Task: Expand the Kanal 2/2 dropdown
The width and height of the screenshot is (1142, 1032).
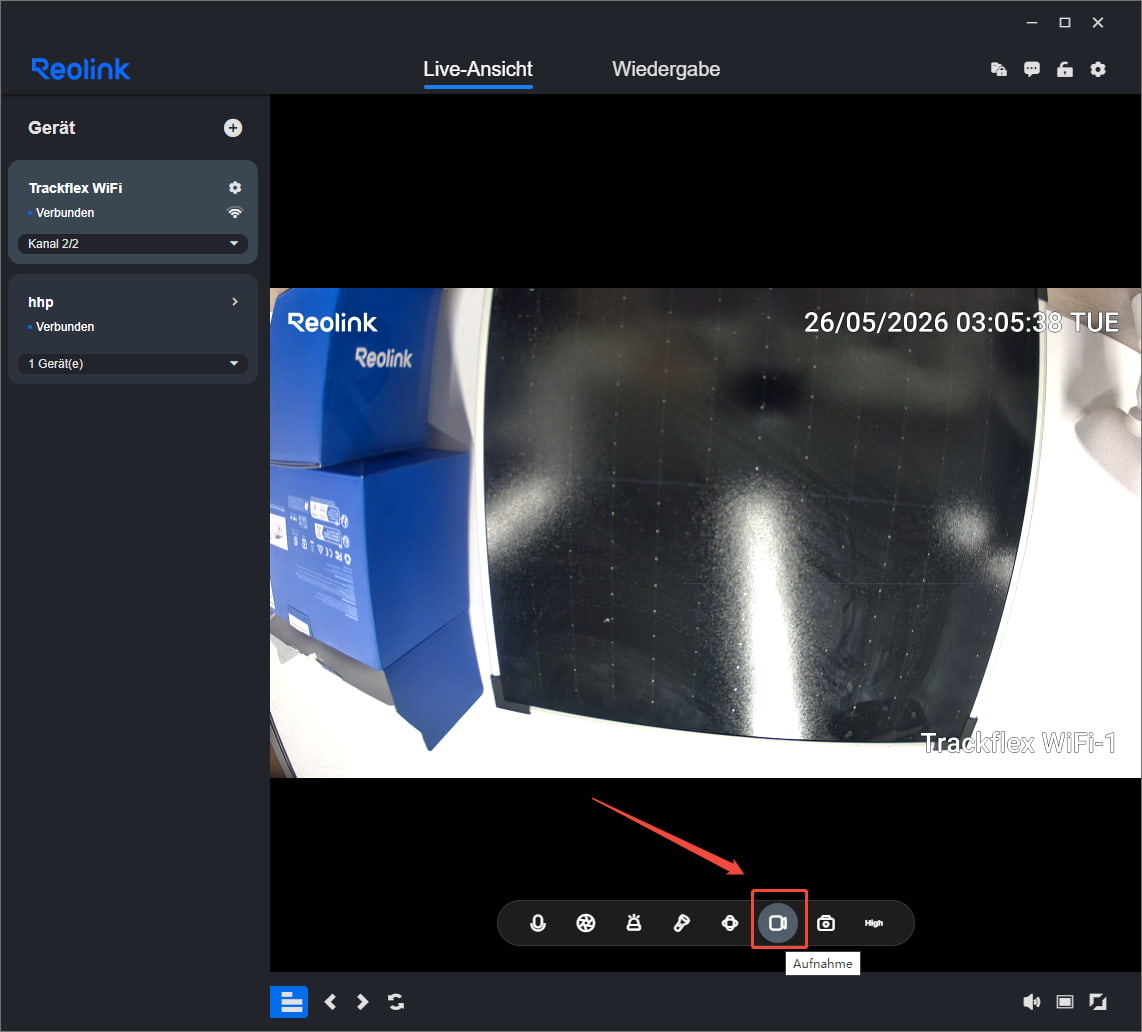Action: click(133, 243)
